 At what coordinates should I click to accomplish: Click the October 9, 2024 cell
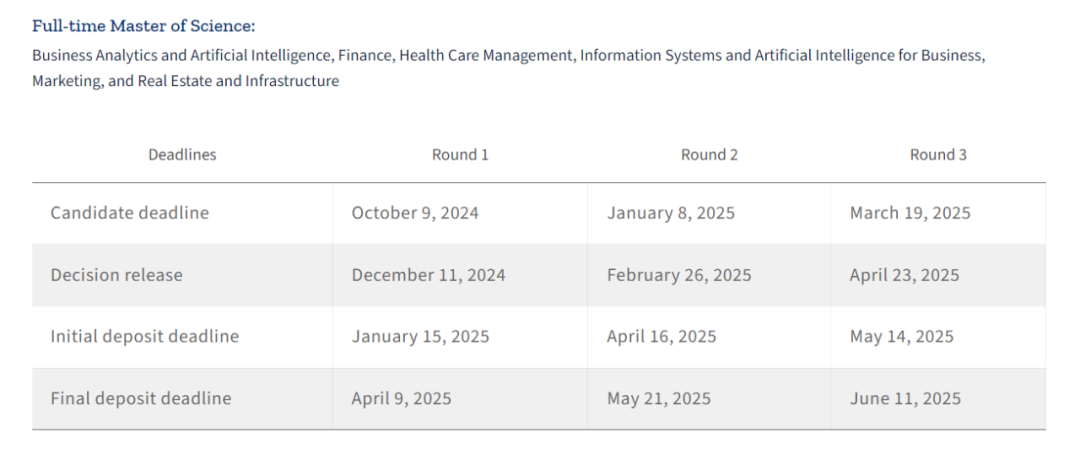(x=415, y=213)
